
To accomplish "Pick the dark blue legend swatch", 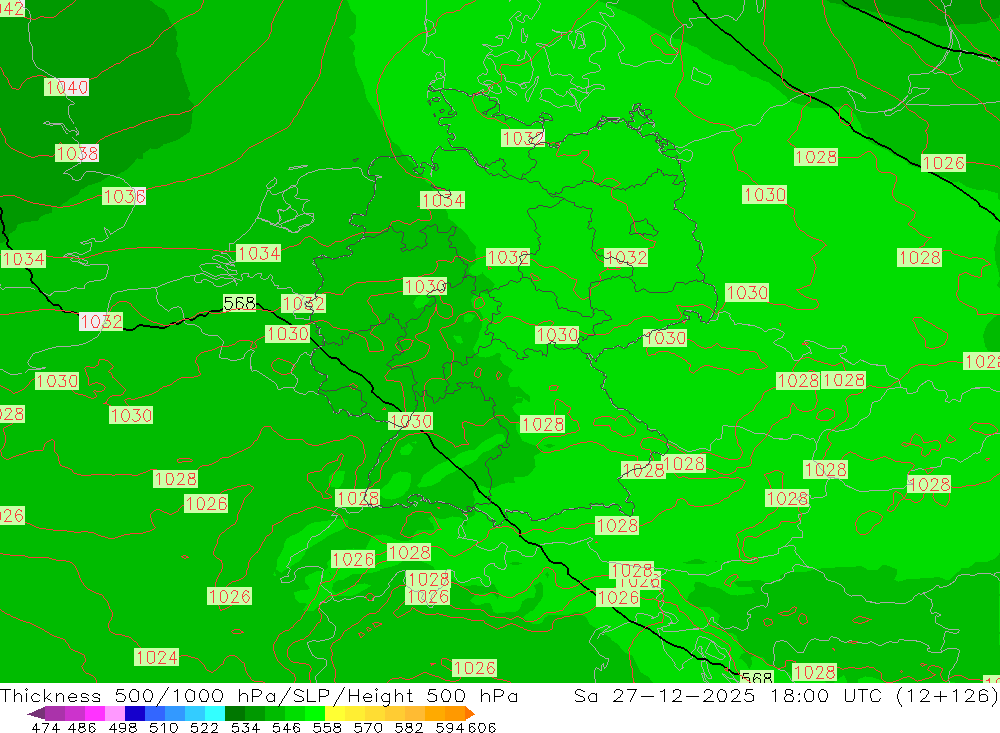I will tap(135, 713).
